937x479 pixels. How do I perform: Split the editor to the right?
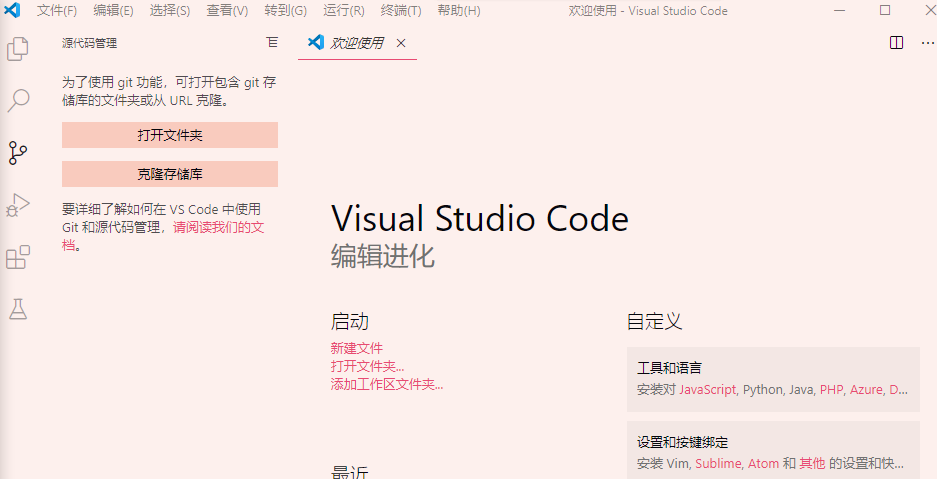pyautogui.click(x=896, y=43)
